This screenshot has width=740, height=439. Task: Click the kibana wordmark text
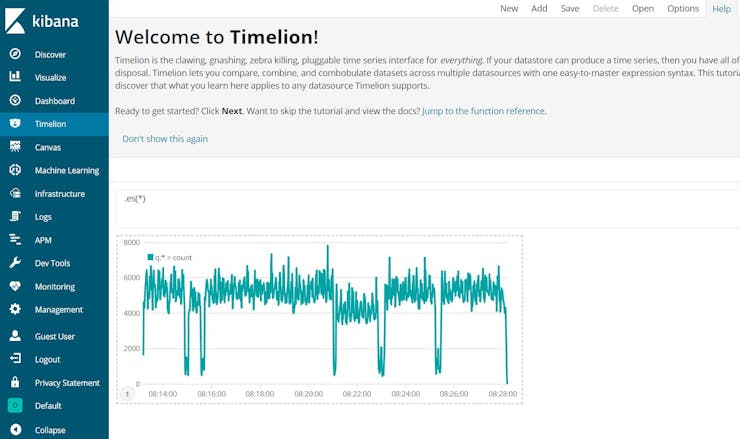[x=55, y=21]
